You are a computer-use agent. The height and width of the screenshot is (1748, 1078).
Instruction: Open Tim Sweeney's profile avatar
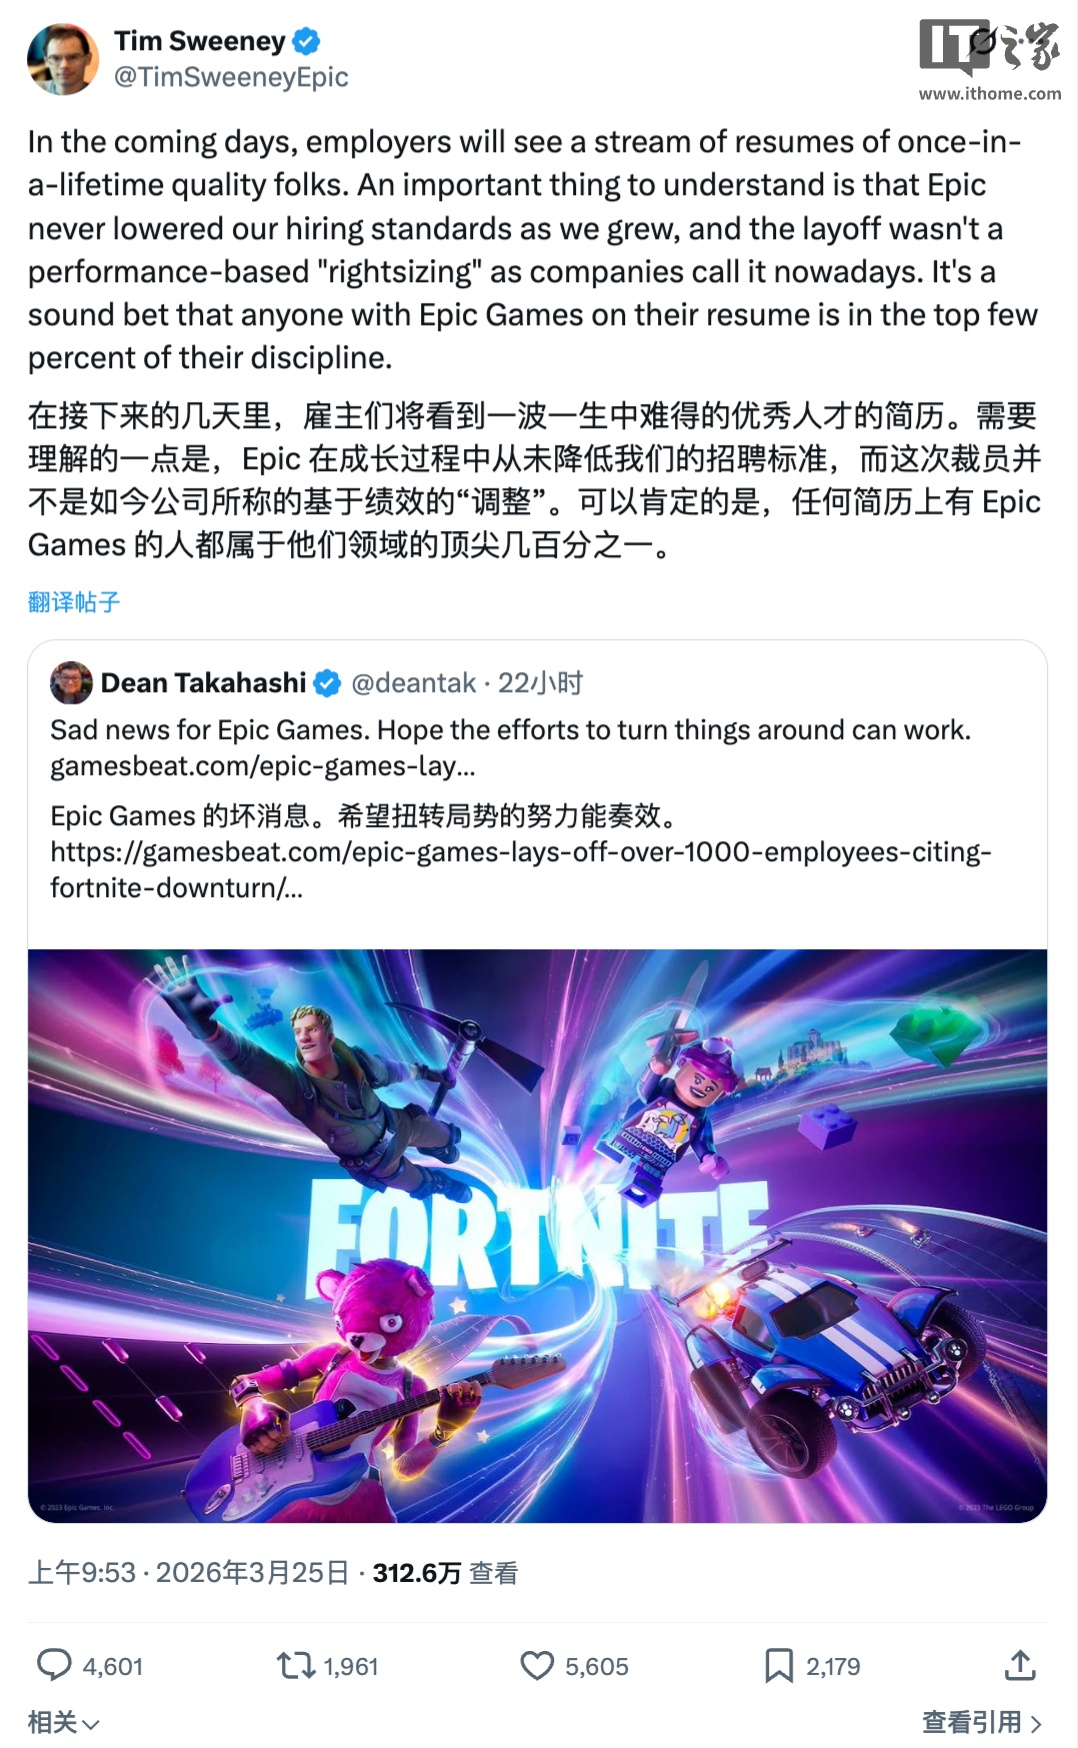pyautogui.click(x=63, y=60)
